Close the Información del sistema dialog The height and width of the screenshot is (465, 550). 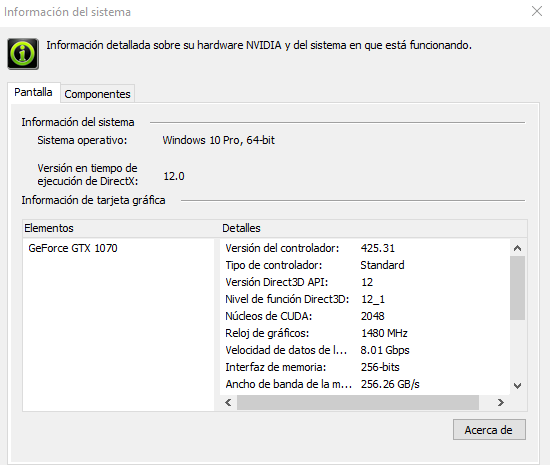pyautogui.click(x=537, y=11)
